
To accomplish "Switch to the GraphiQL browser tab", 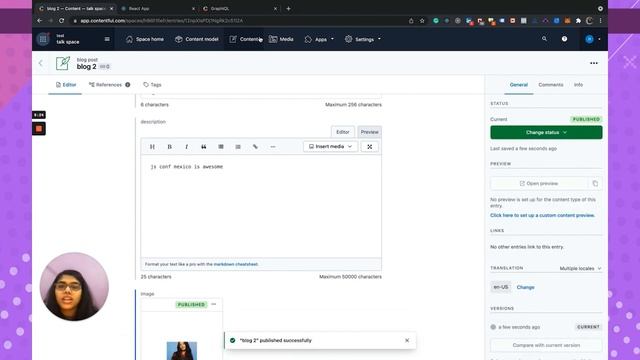I will tap(240, 8).
